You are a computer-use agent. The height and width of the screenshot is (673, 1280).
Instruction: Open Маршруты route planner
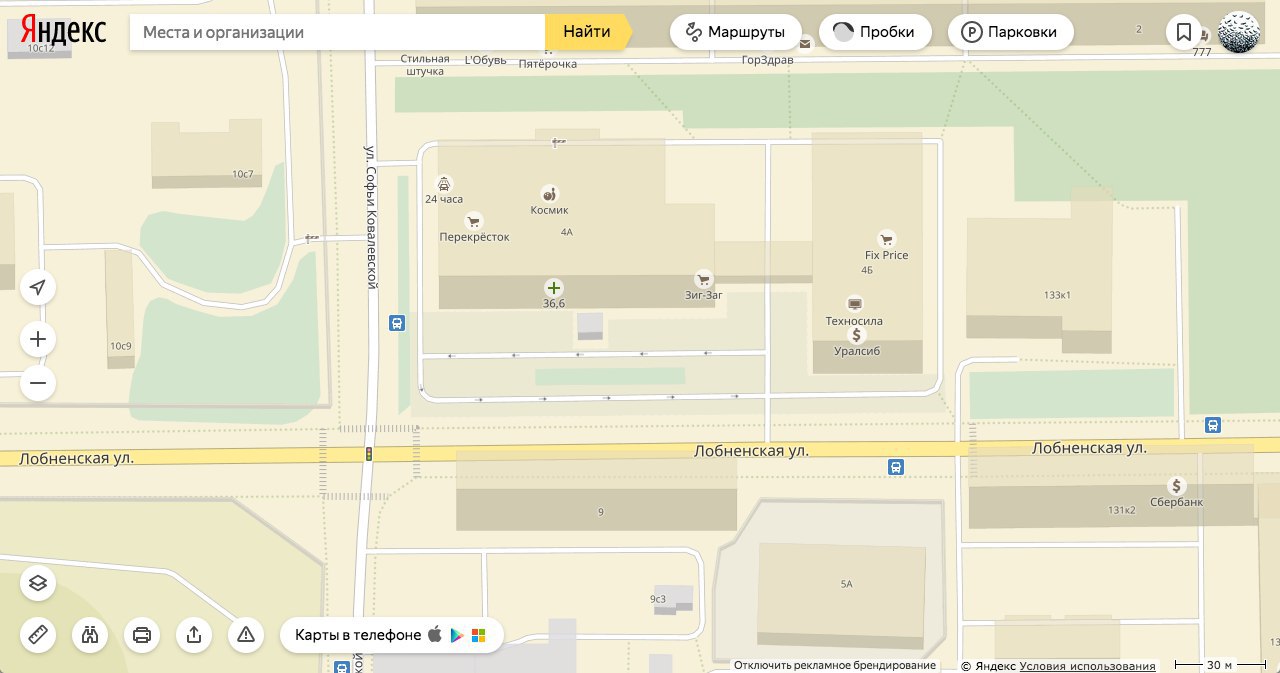click(735, 32)
